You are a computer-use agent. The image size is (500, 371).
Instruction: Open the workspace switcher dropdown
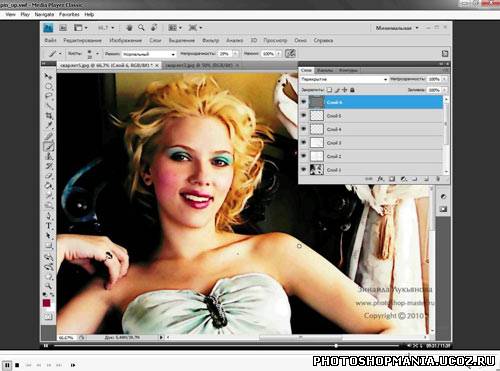point(397,28)
